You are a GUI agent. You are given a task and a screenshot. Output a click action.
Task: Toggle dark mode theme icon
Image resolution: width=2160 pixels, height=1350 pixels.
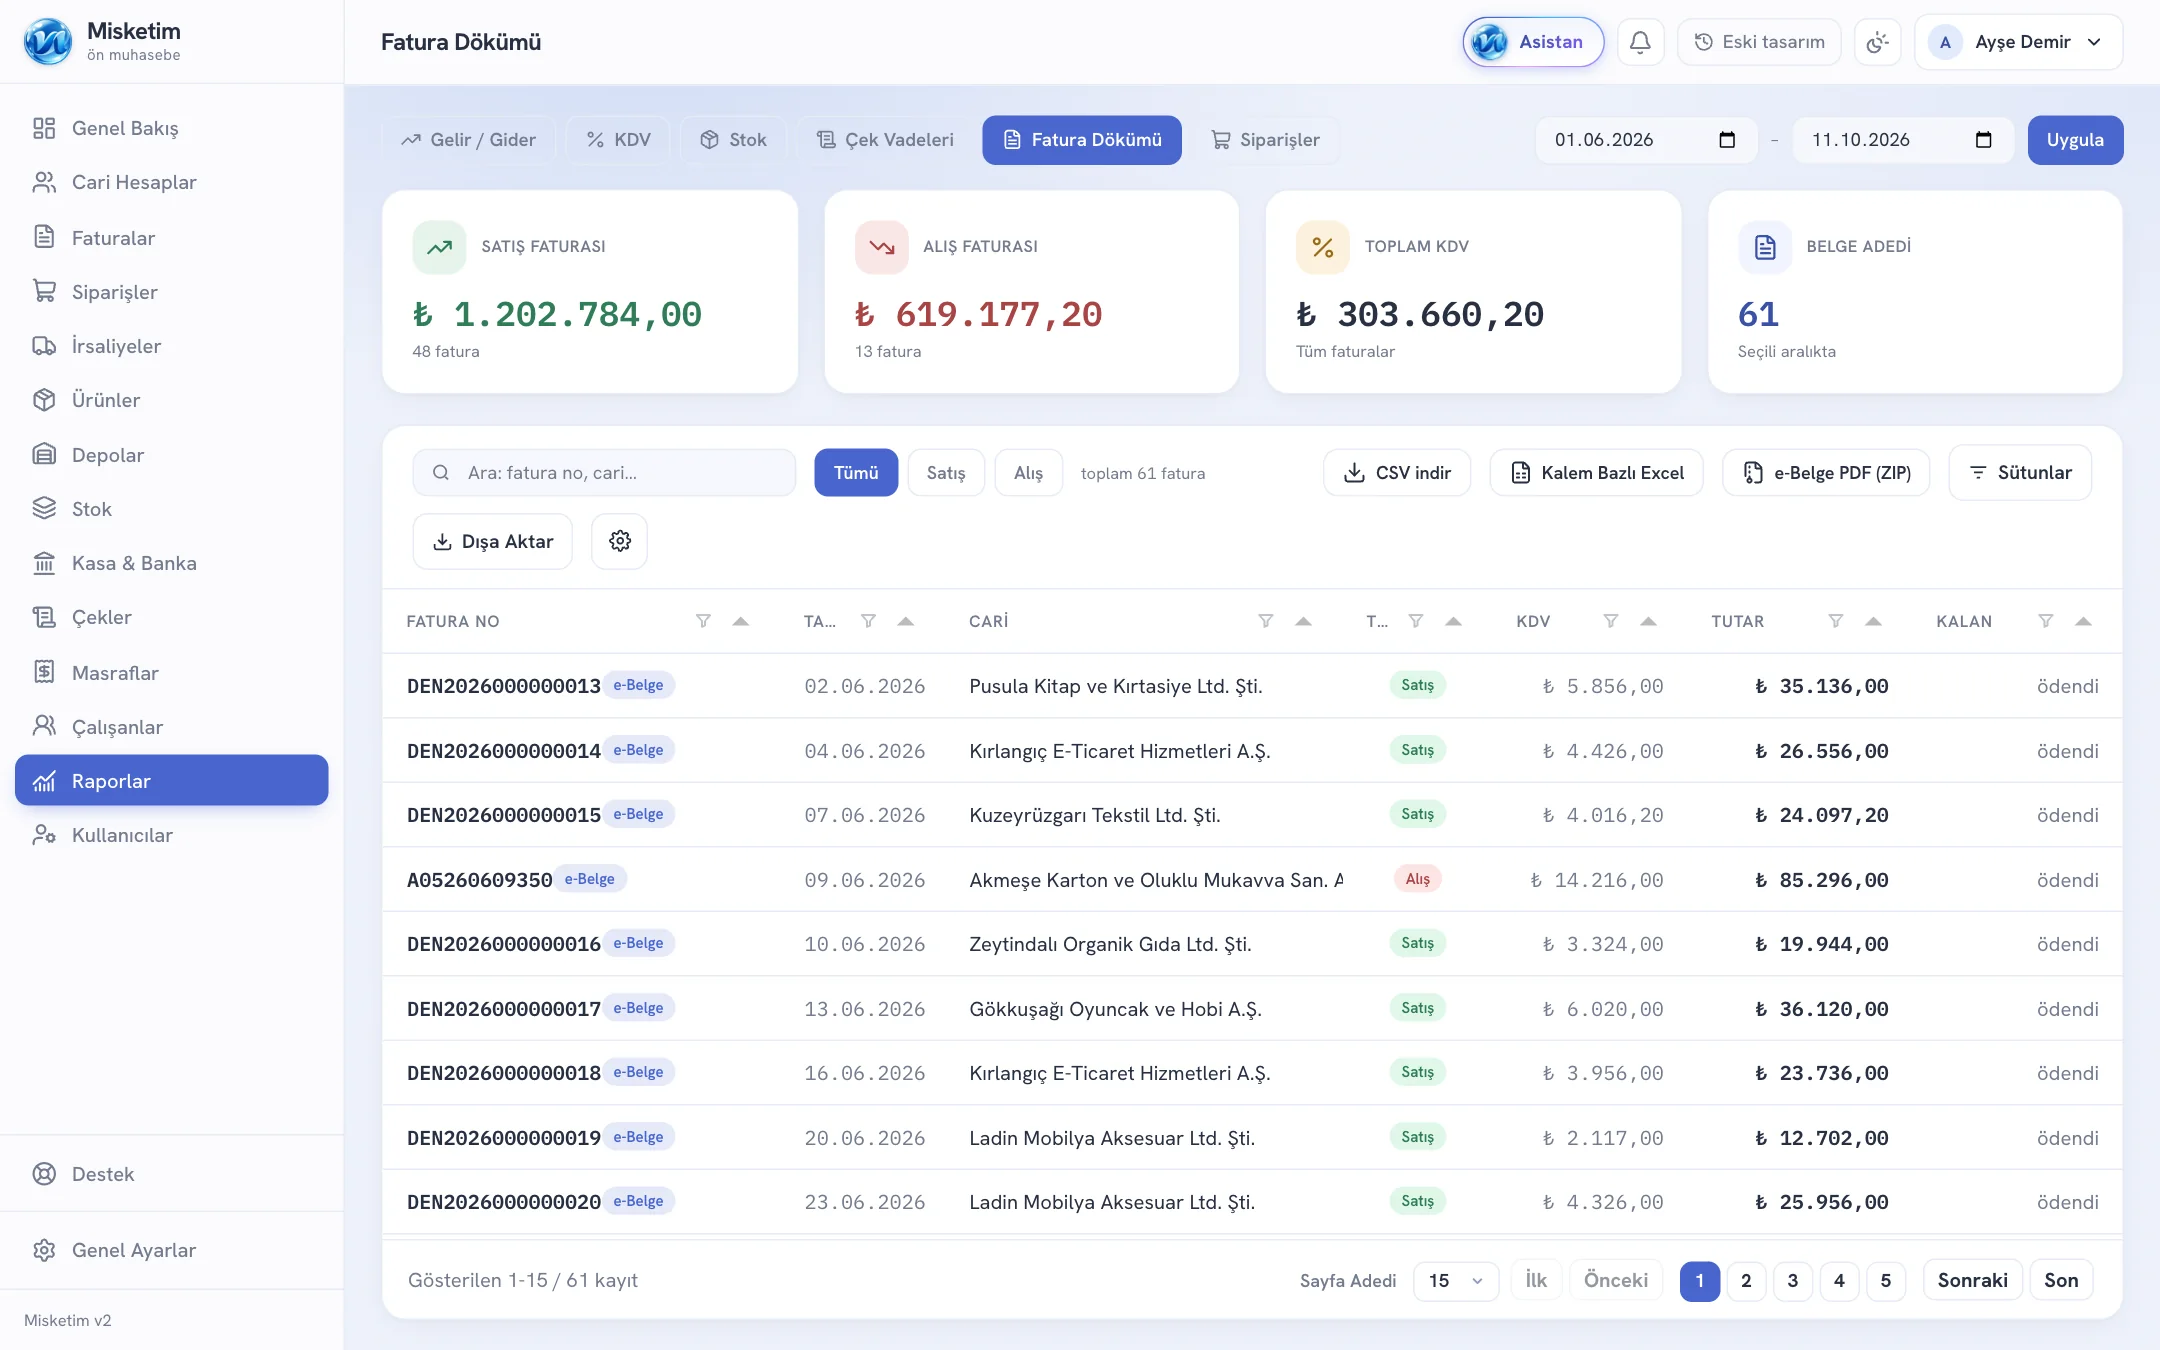(1877, 42)
